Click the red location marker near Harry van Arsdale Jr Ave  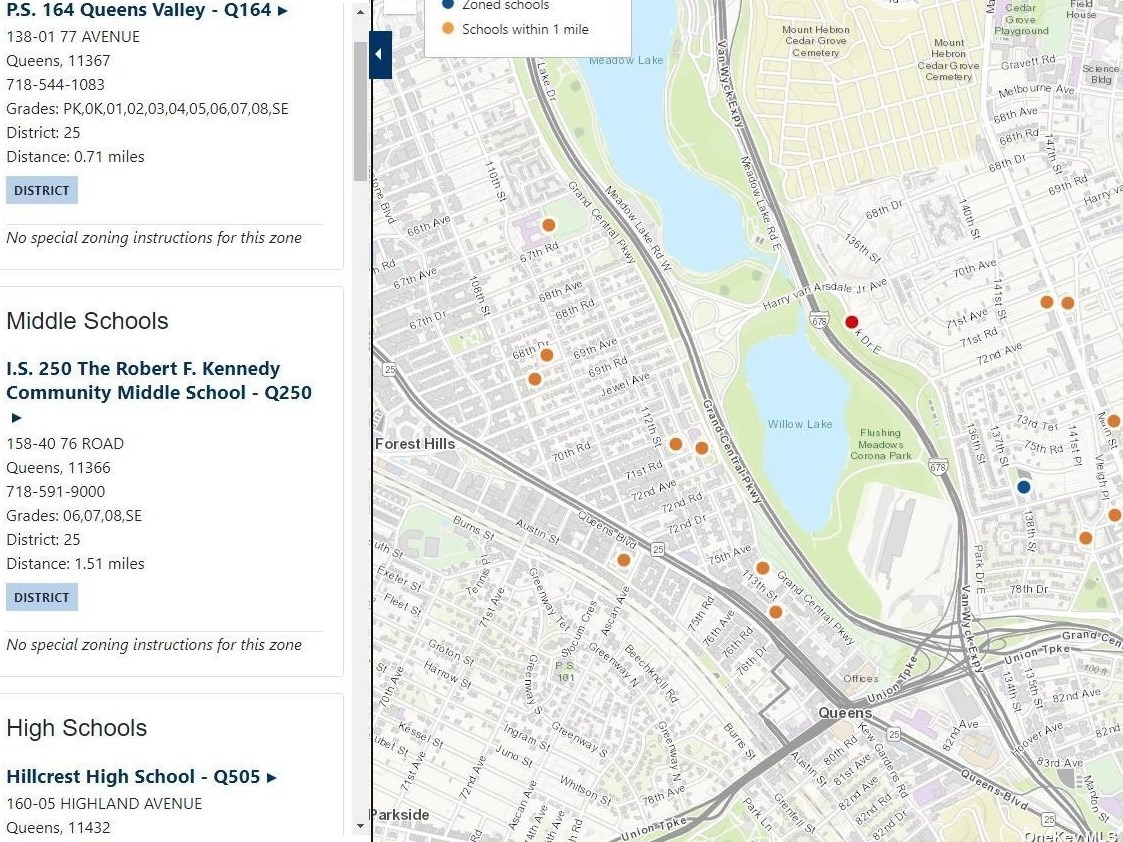tap(852, 322)
